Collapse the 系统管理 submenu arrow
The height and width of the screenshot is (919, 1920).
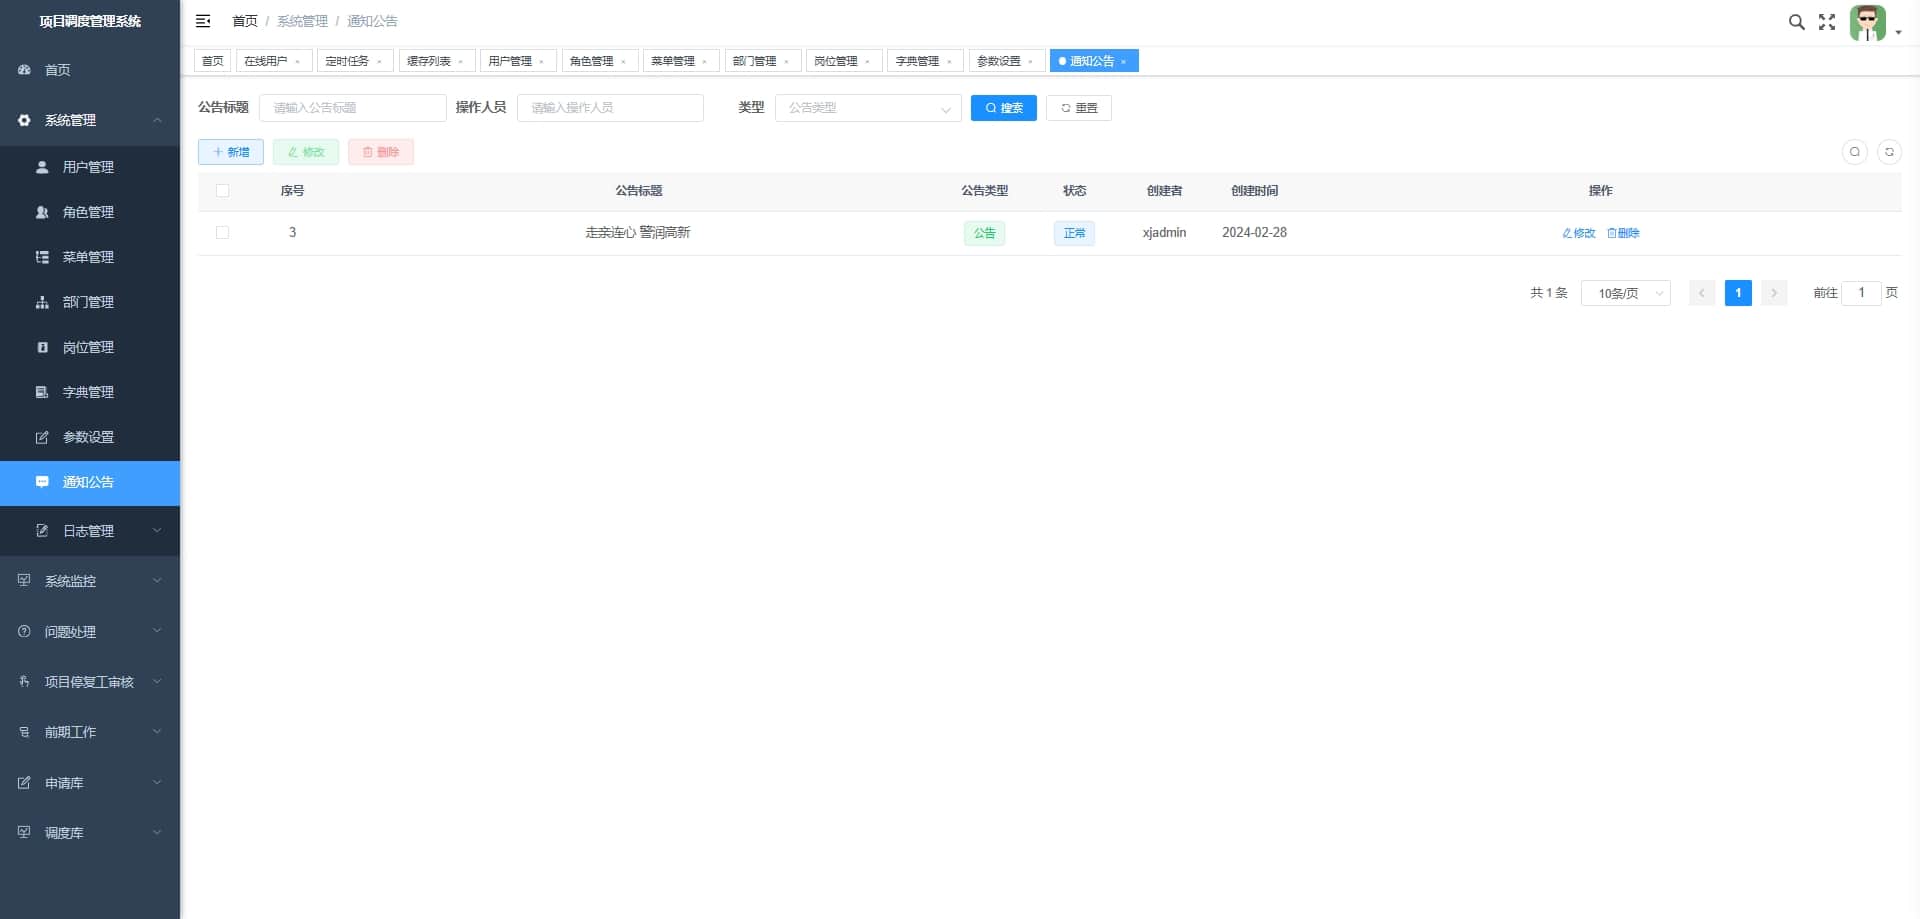point(157,120)
